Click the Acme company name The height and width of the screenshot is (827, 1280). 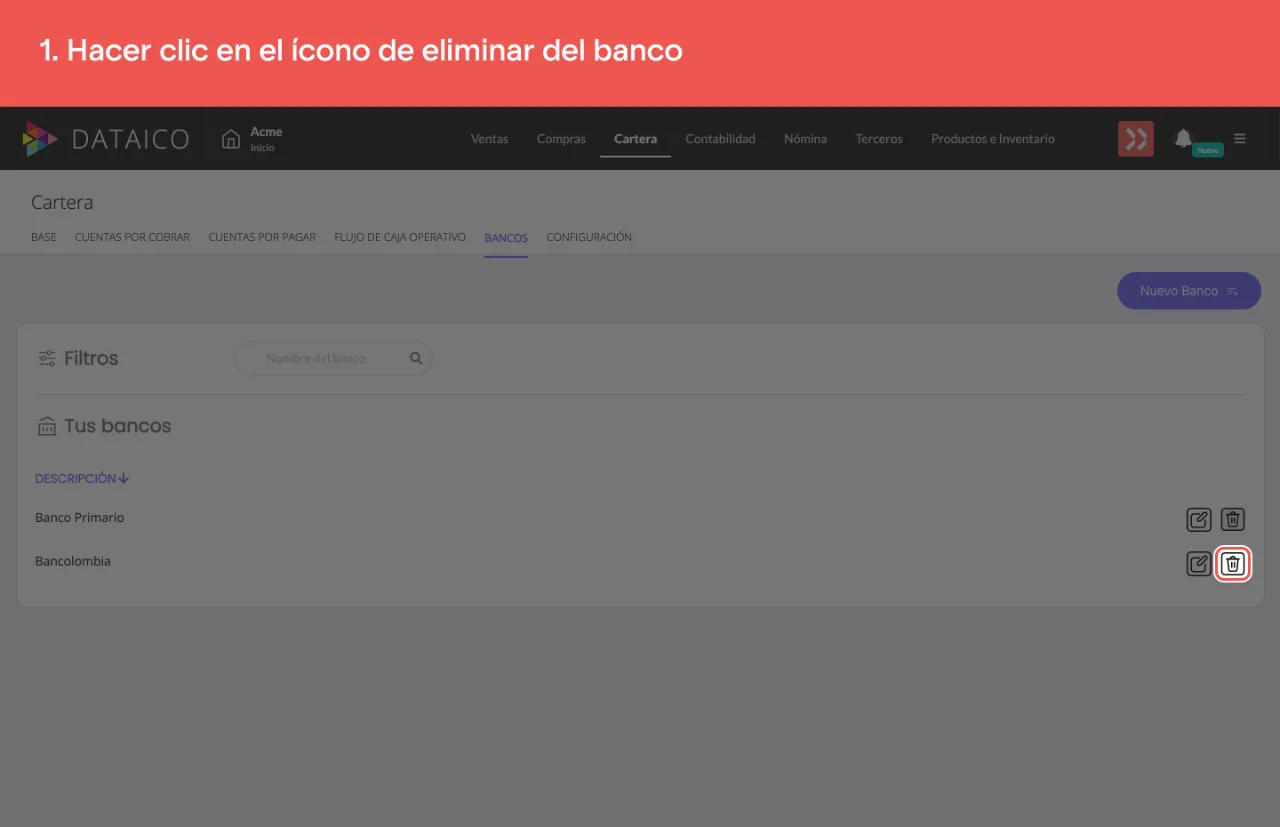click(266, 132)
